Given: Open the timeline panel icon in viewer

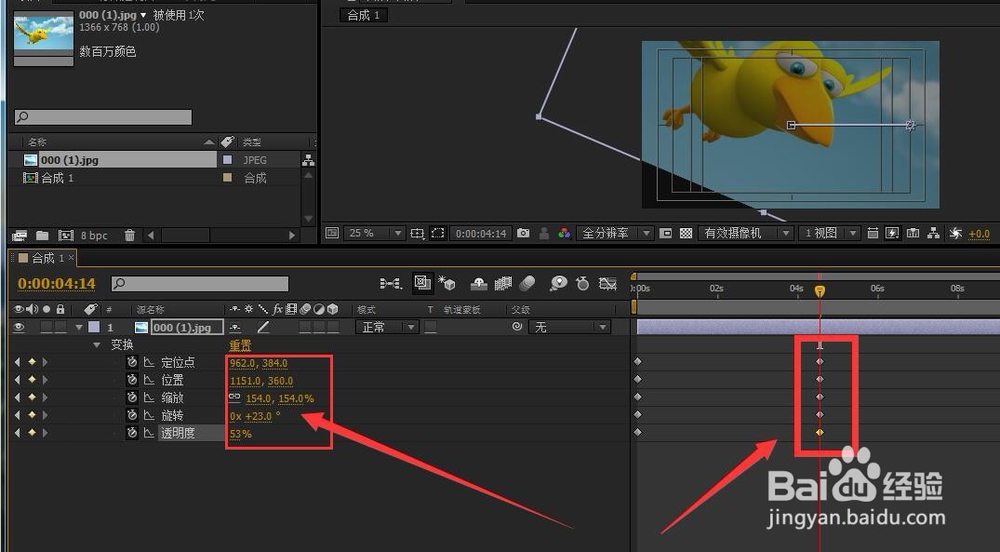Looking at the screenshot, I should [x=913, y=233].
